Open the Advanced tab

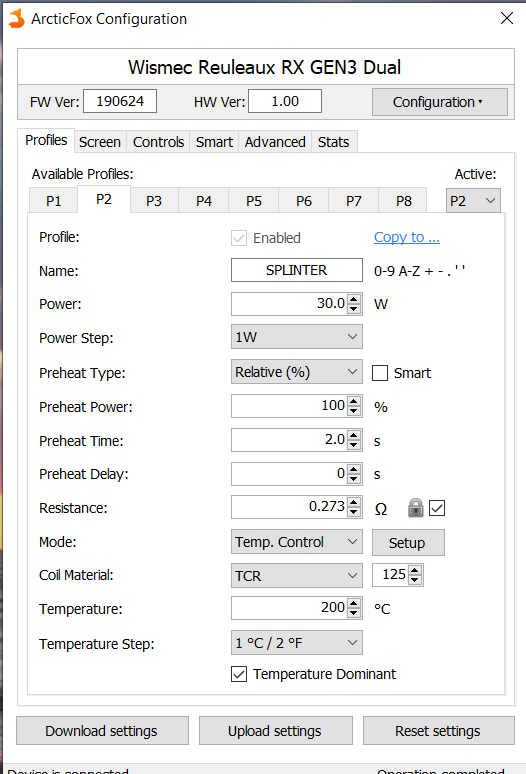pyautogui.click(x=275, y=142)
